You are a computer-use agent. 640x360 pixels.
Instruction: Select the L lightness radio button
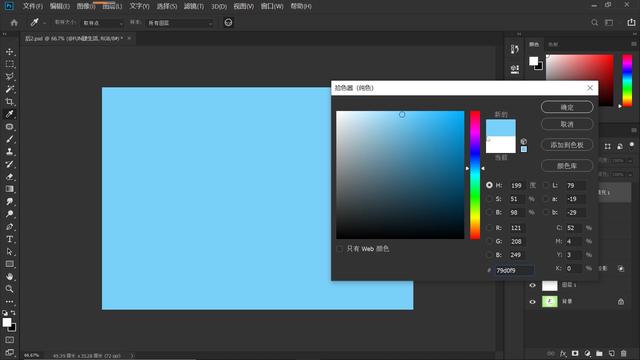pos(546,185)
